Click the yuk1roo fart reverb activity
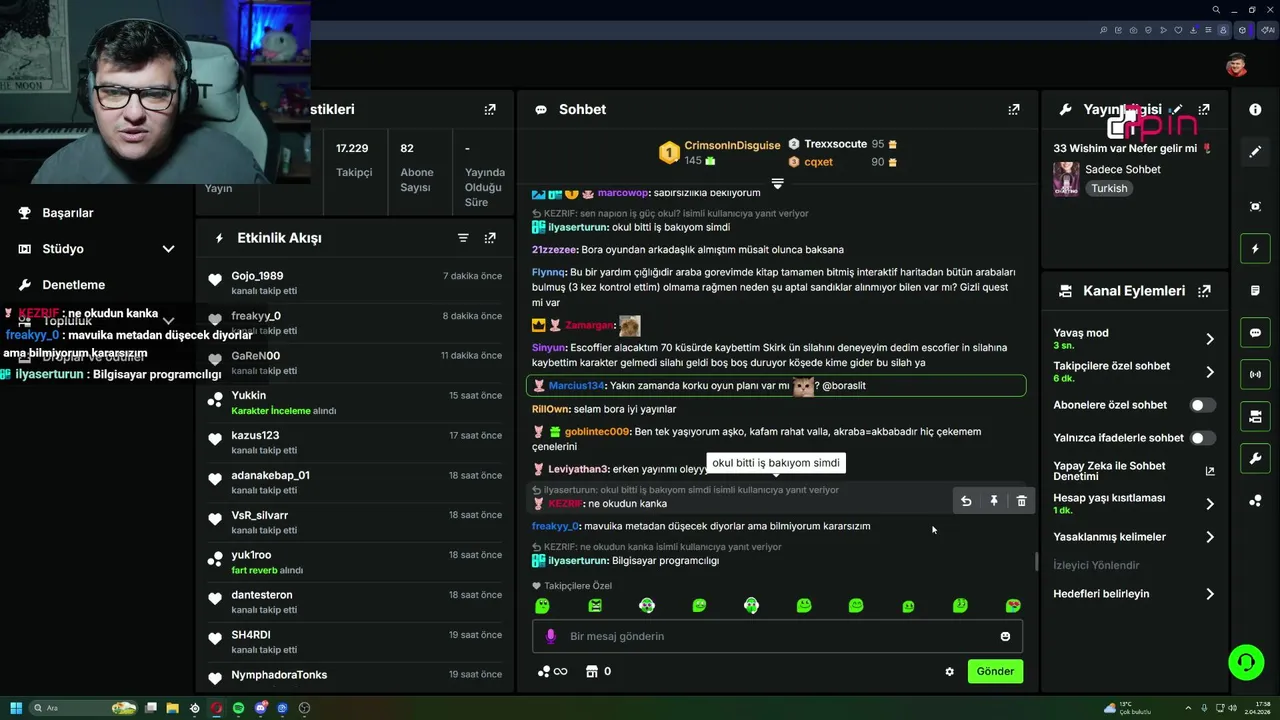 (355, 562)
